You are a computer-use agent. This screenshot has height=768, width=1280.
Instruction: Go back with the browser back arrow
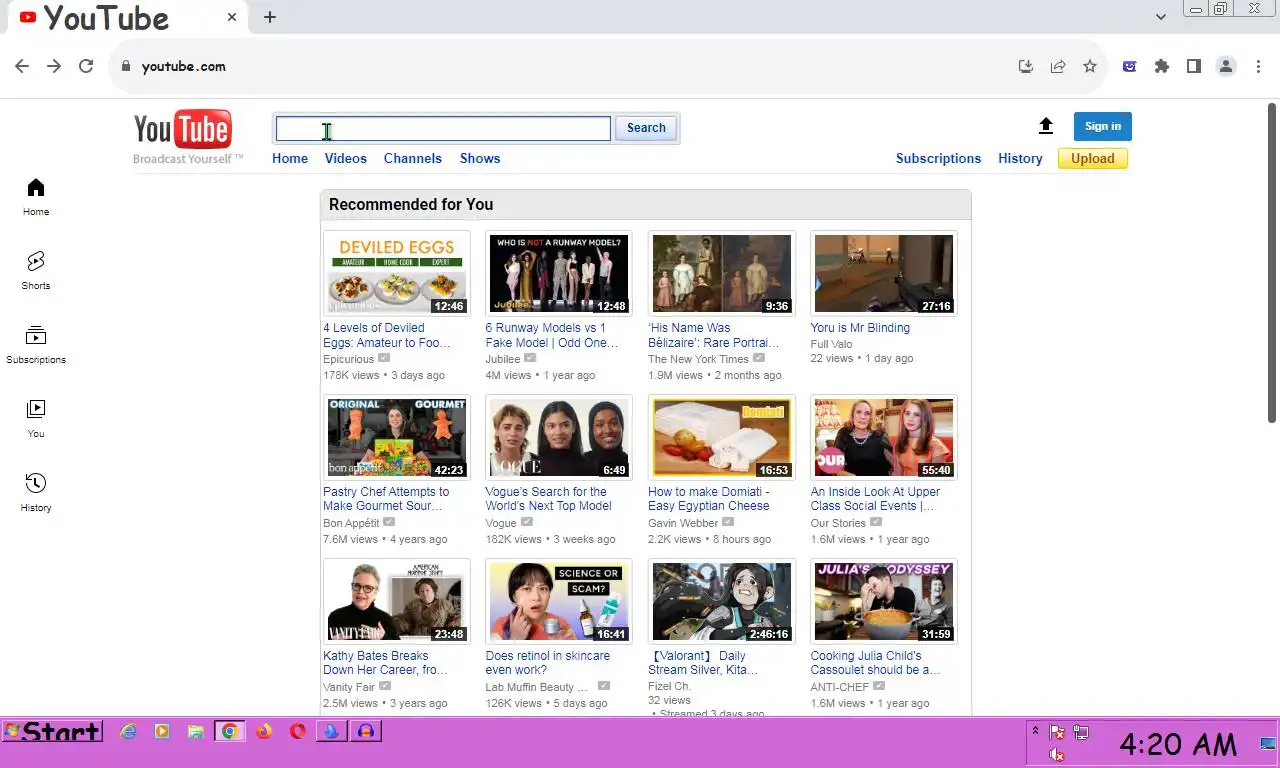pos(22,66)
